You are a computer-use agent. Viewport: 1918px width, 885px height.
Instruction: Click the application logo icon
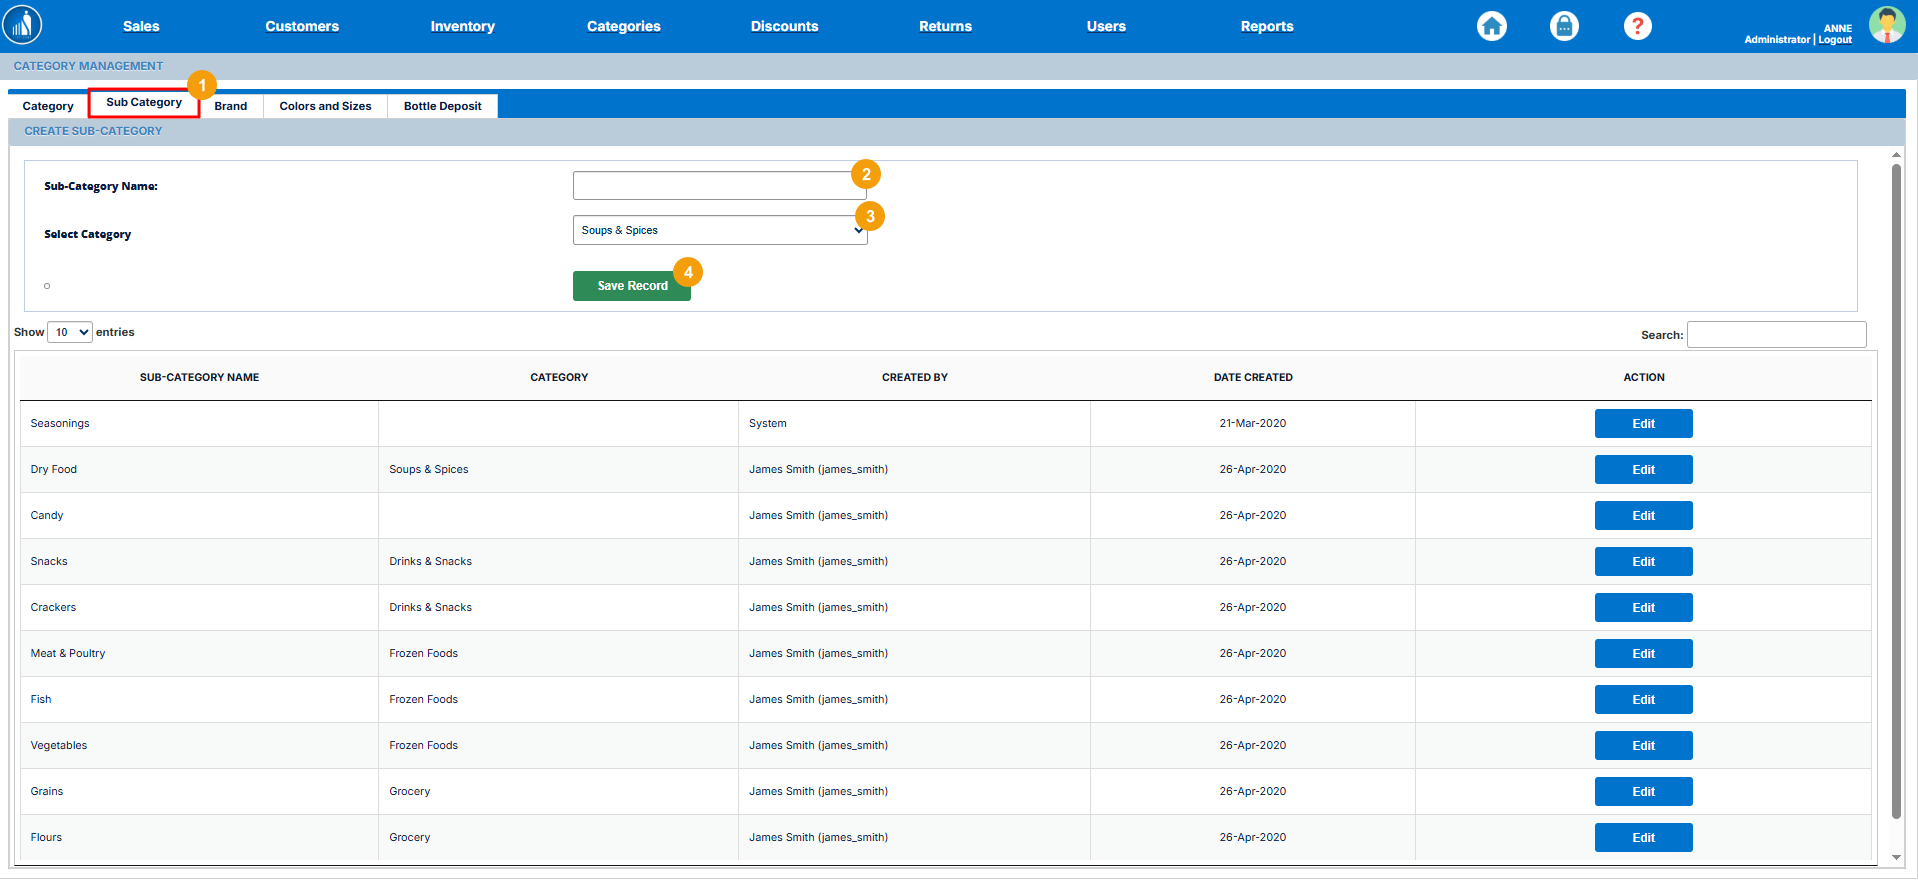click(22, 25)
